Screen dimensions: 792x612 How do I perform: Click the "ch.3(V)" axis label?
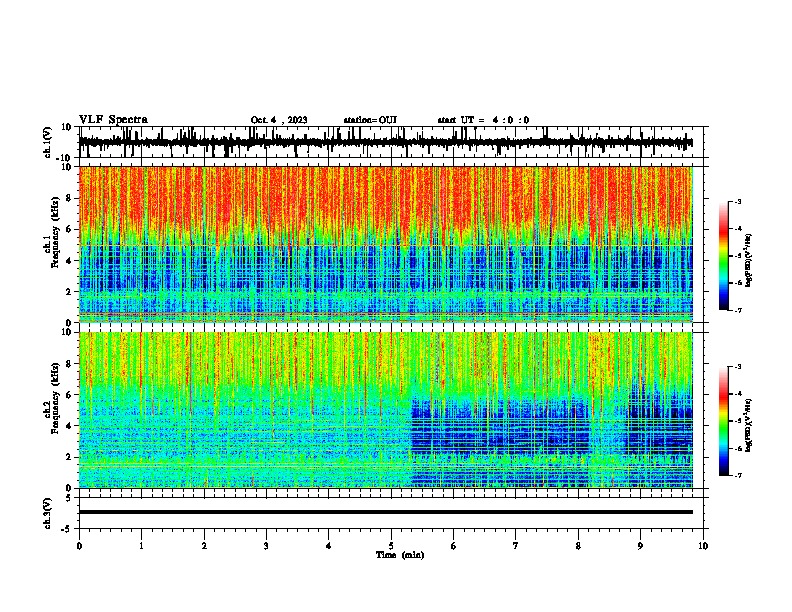(48, 513)
